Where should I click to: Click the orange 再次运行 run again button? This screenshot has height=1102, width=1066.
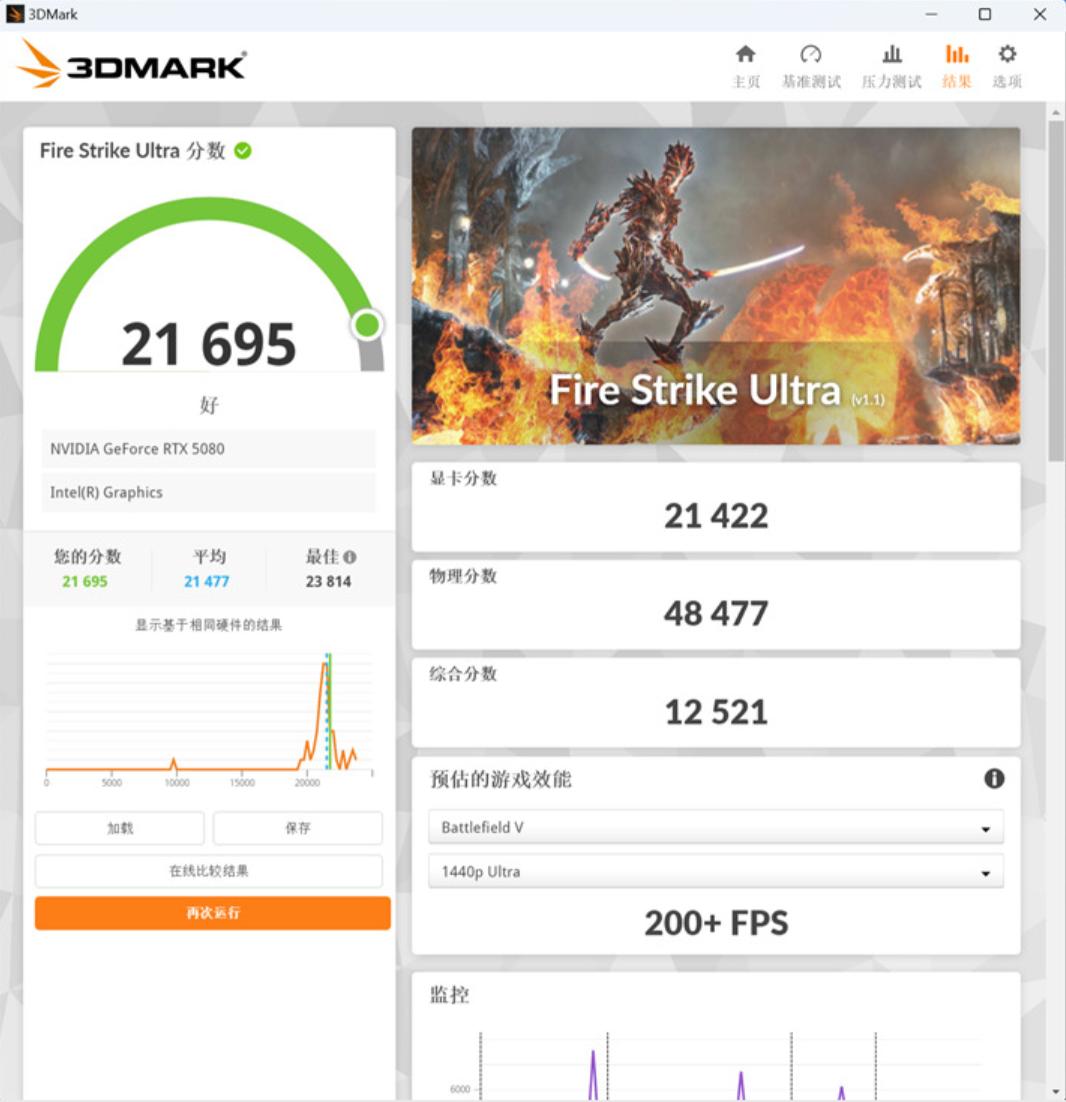point(212,913)
